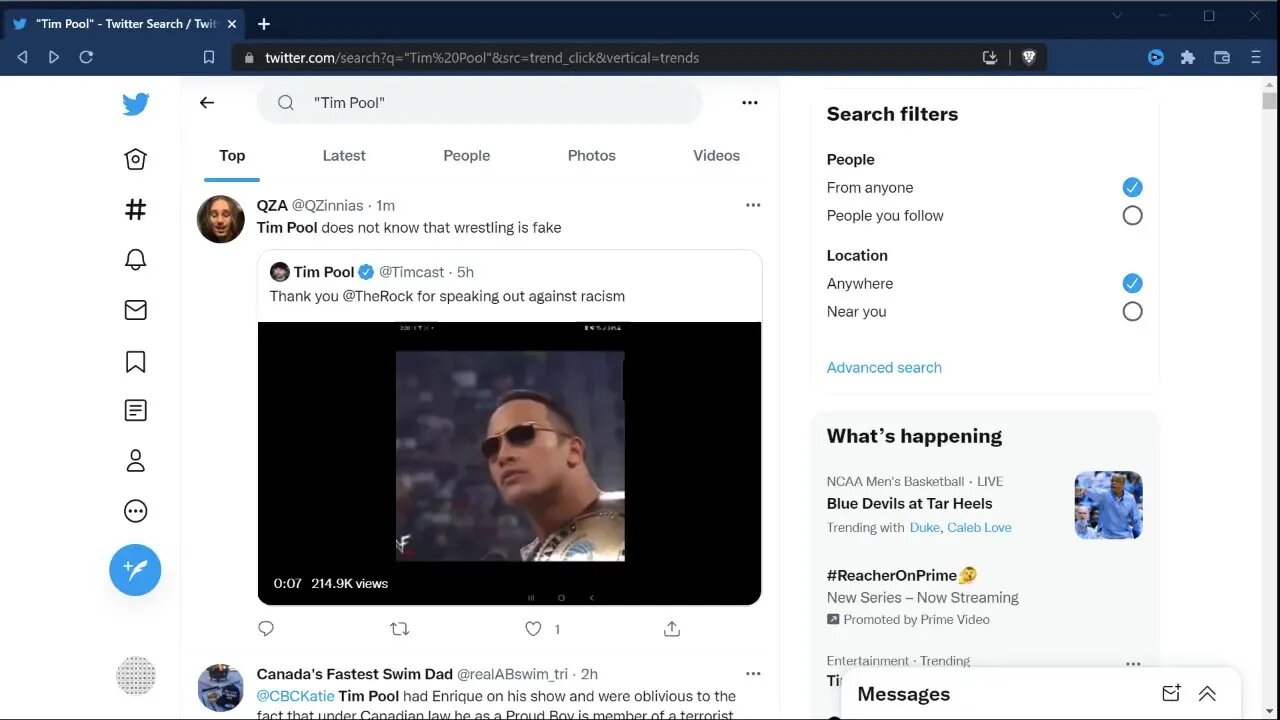Switch to the Top tab
Image resolution: width=1280 pixels, height=720 pixels.
coord(232,156)
